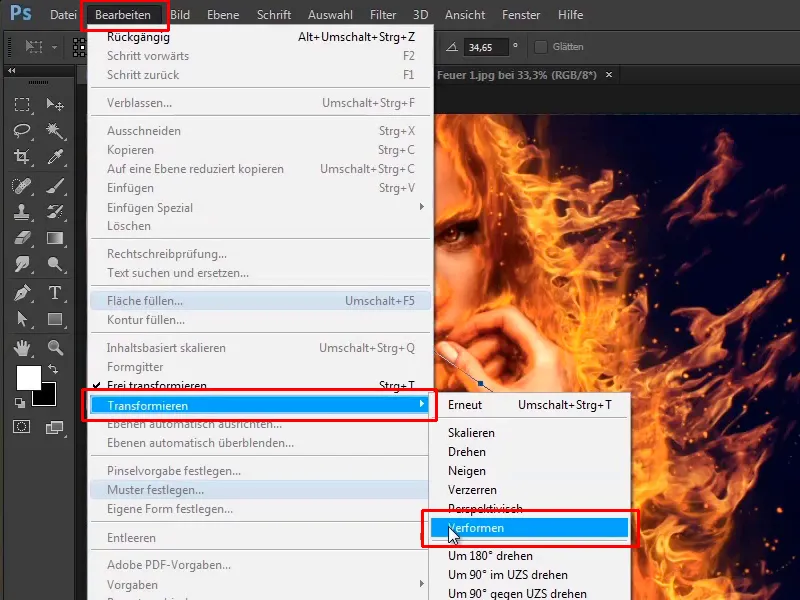Swap foreground and background colors icon
This screenshot has height=600, width=800.
click(53, 368)
